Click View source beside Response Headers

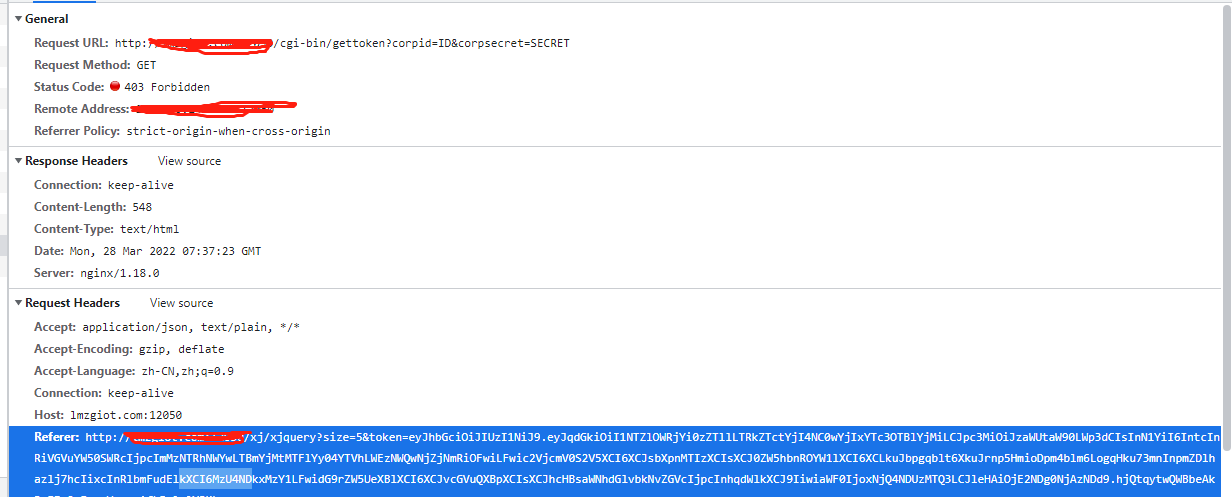[189, 161]
